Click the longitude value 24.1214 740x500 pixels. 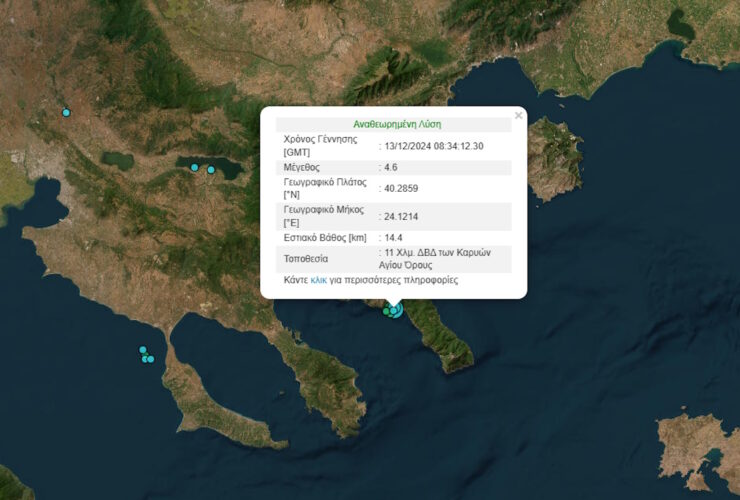[x=400, y=215]
